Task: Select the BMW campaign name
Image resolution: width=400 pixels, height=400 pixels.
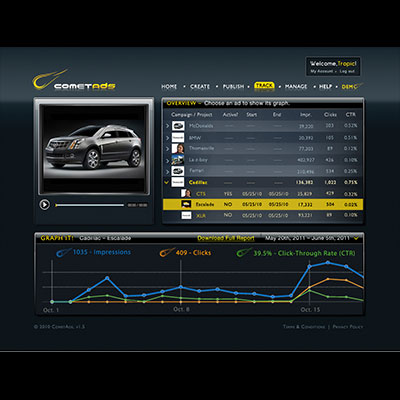Action: (195, 138)
